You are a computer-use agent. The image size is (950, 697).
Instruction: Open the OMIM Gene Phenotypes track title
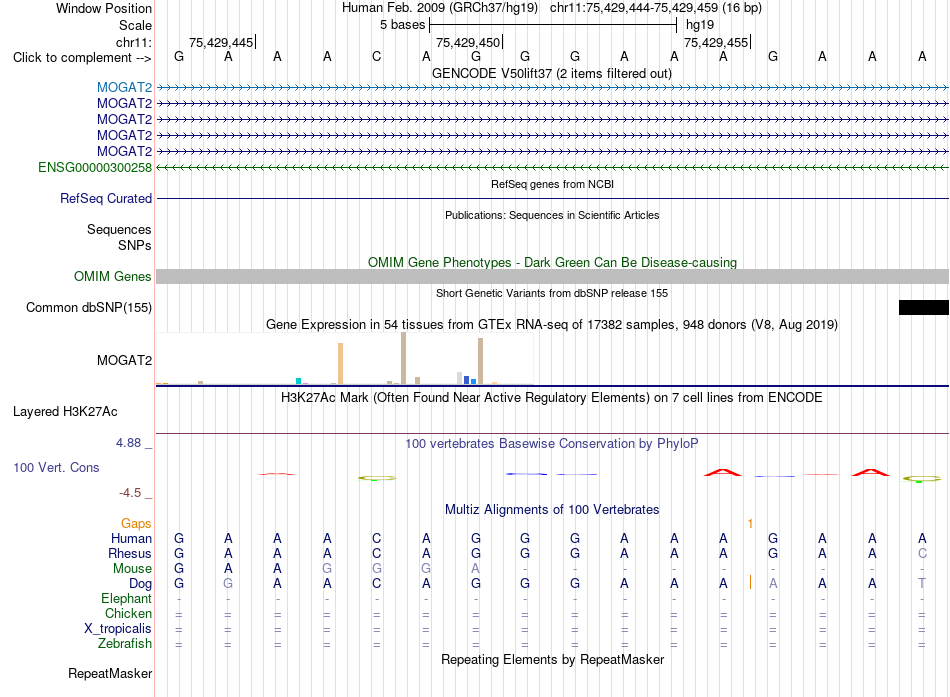click(552, 262)
